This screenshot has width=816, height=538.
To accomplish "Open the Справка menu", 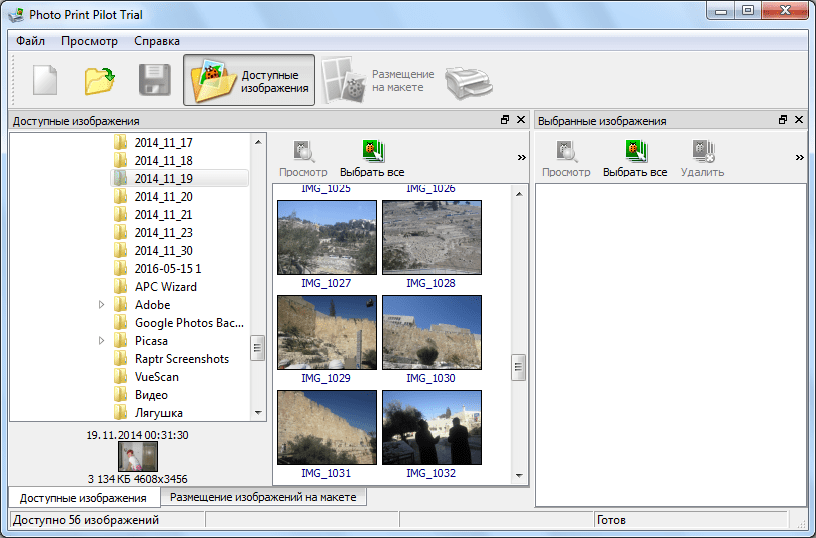I will pyautogui.click(x=157, y=41).
